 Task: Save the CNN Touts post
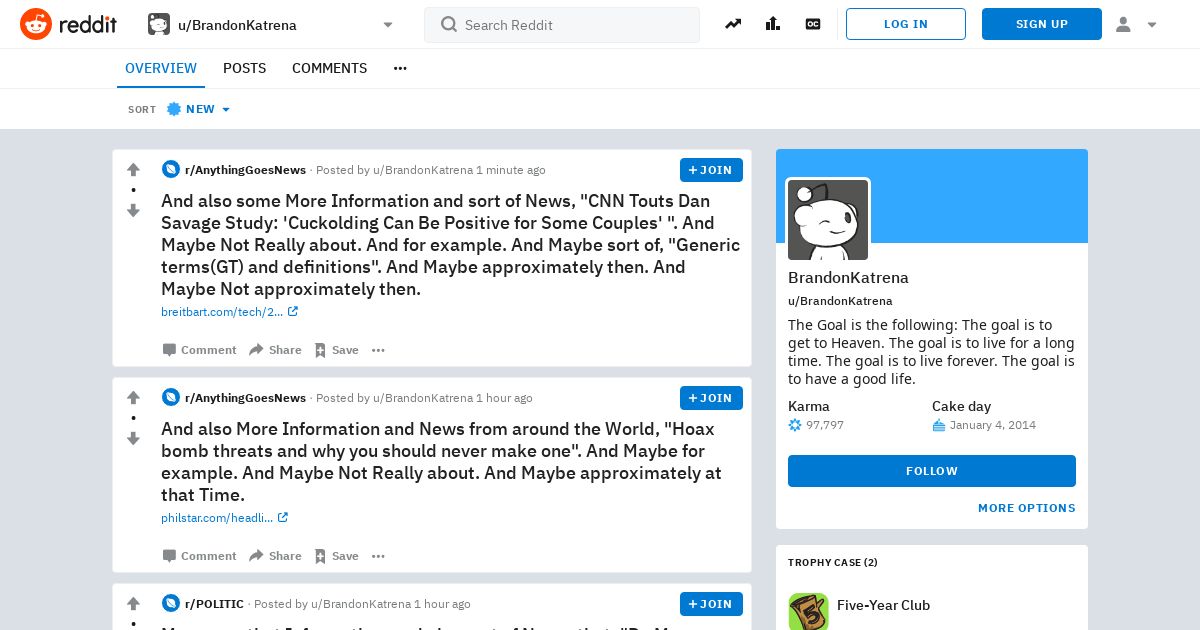[336, 350]
